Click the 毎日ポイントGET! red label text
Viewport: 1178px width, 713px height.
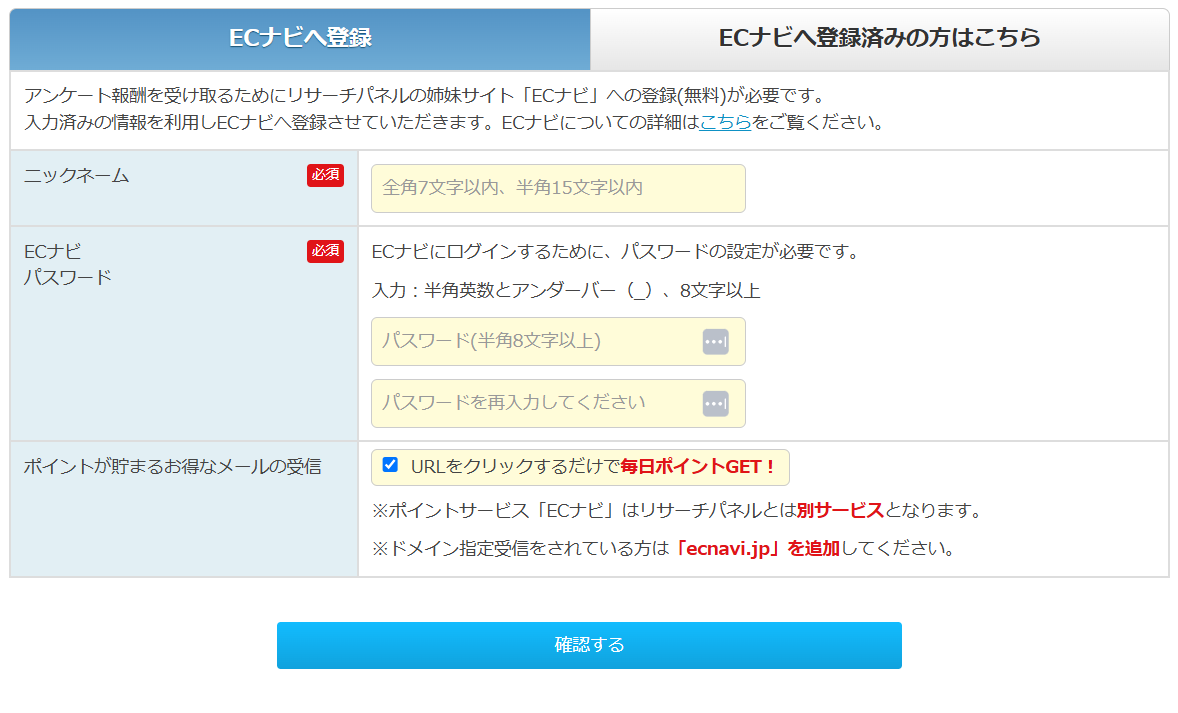[698, 467]
